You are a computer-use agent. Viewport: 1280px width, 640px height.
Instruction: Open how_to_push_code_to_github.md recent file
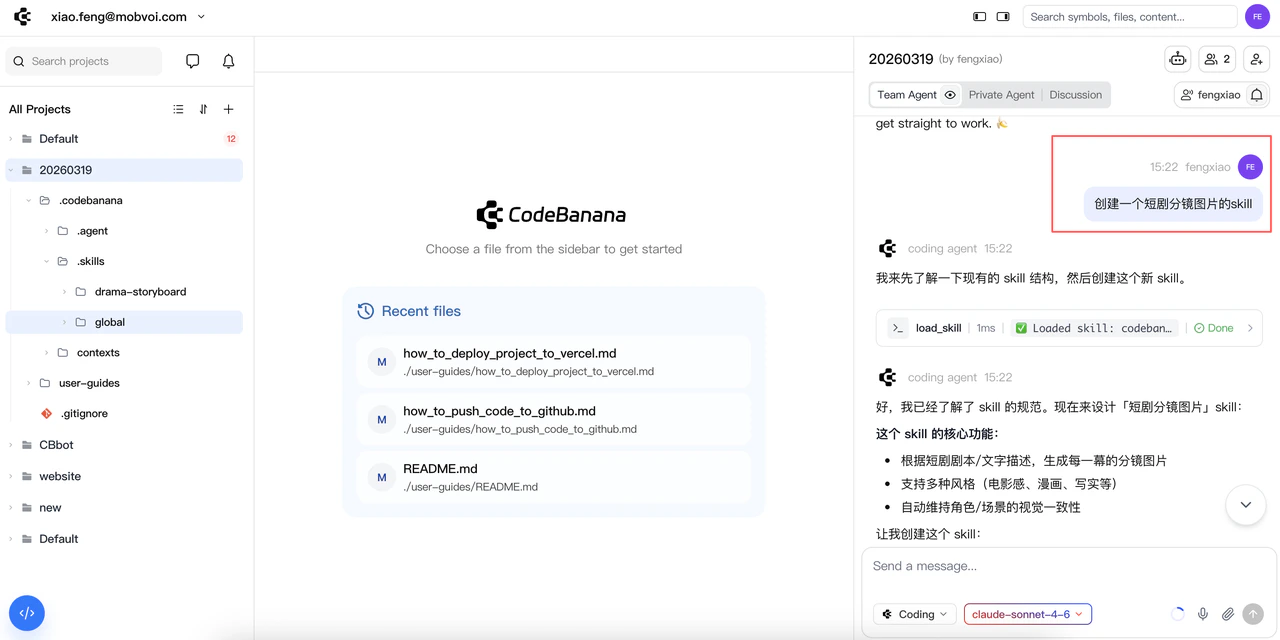coord(554,419)
